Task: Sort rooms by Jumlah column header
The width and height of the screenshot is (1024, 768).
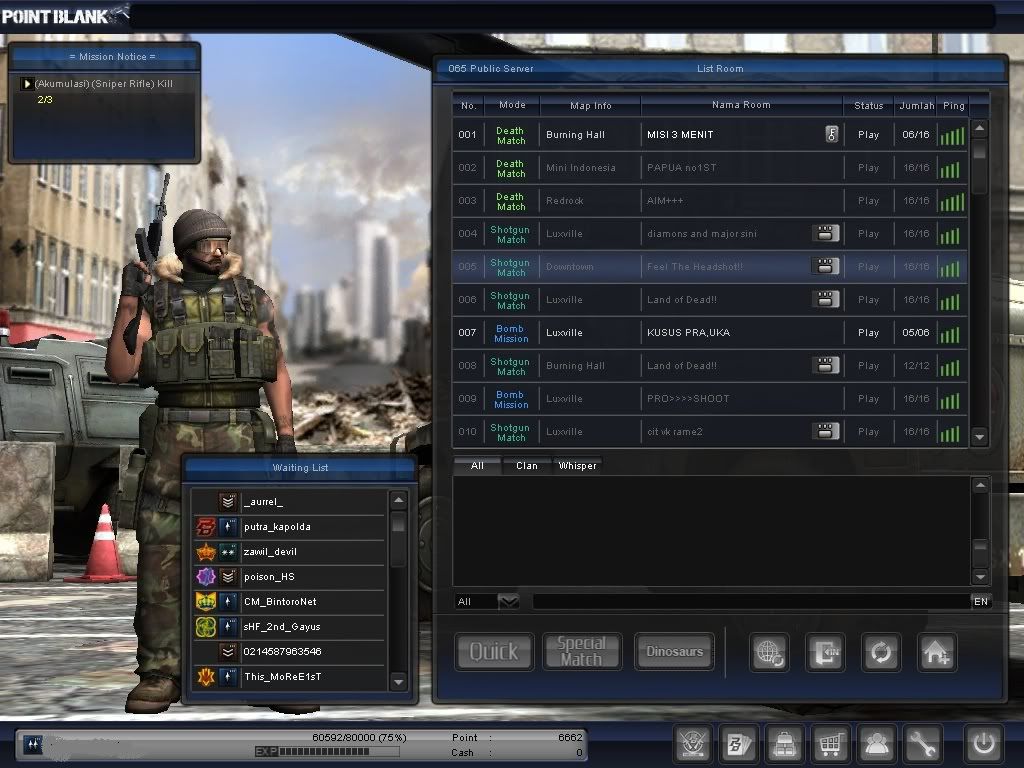Action: tap(916, 105)
